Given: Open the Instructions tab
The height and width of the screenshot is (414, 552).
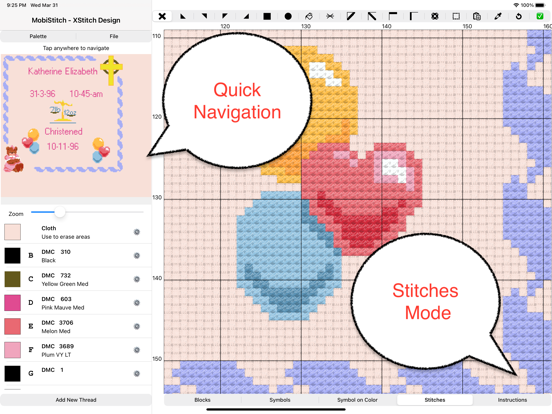Looking at the screenshot, I should [512, 400].
